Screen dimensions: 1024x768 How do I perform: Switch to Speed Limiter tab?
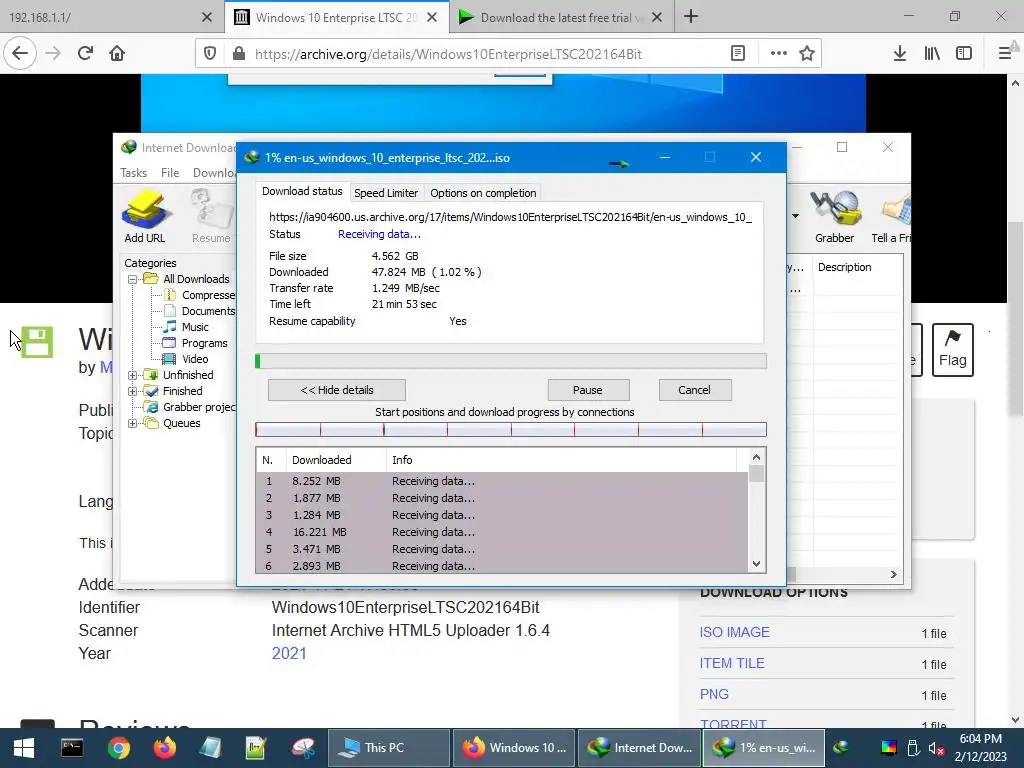(386, 193)
